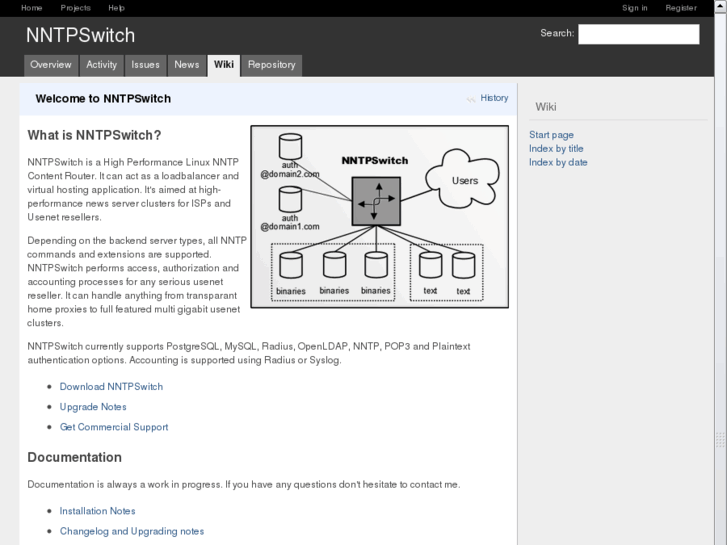
Task: Open Upgrade Notes link
Action: [93, 407]
